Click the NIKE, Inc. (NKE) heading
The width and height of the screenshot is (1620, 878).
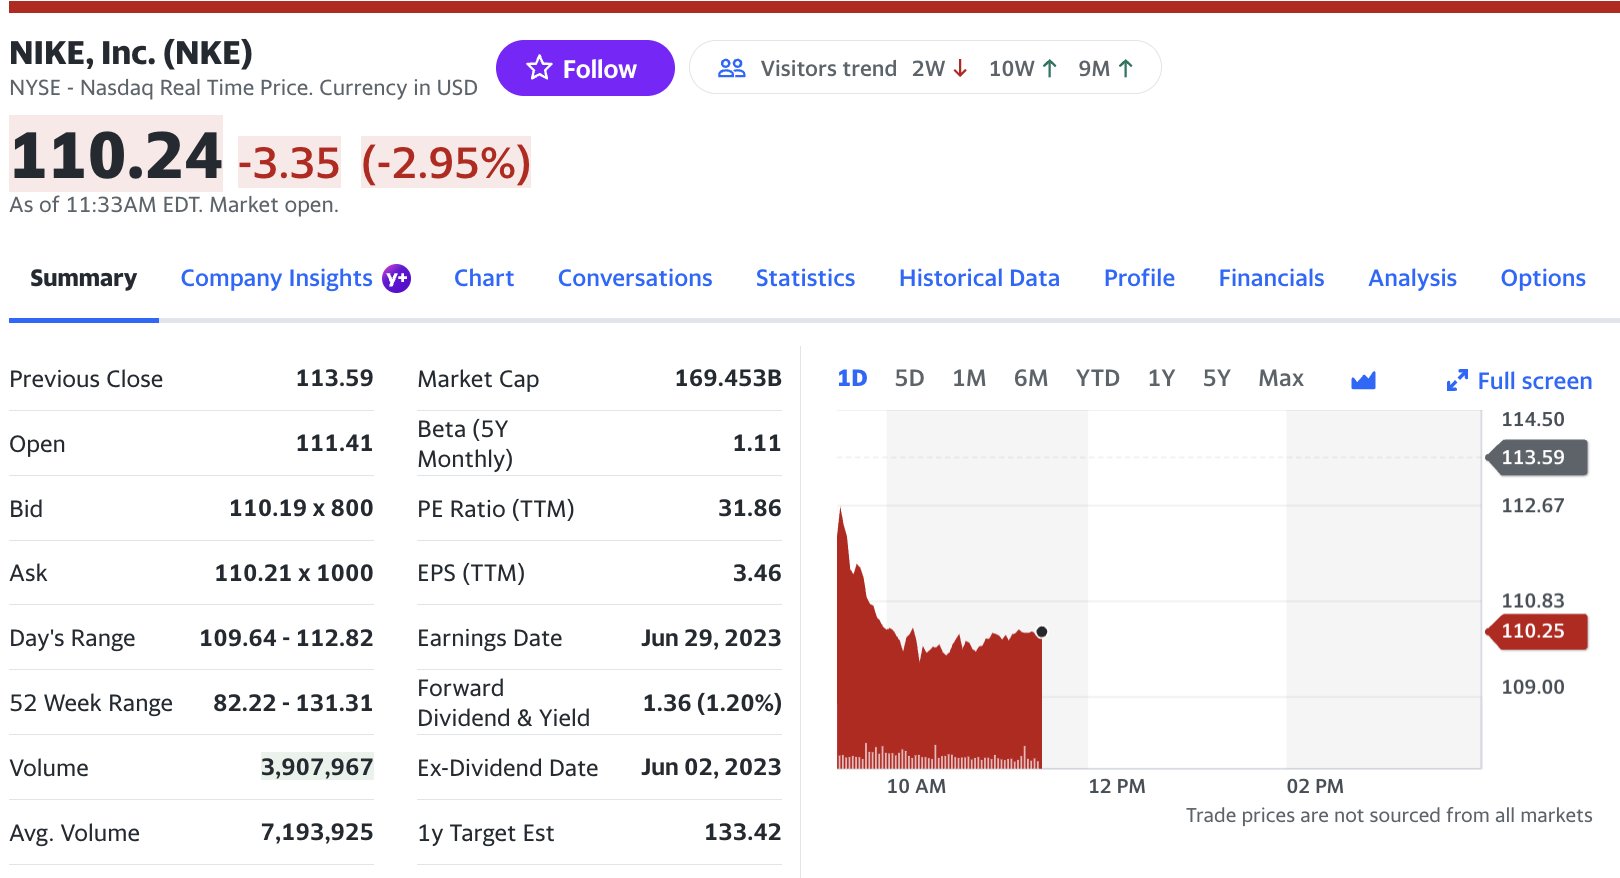click(x=131, y=52)
